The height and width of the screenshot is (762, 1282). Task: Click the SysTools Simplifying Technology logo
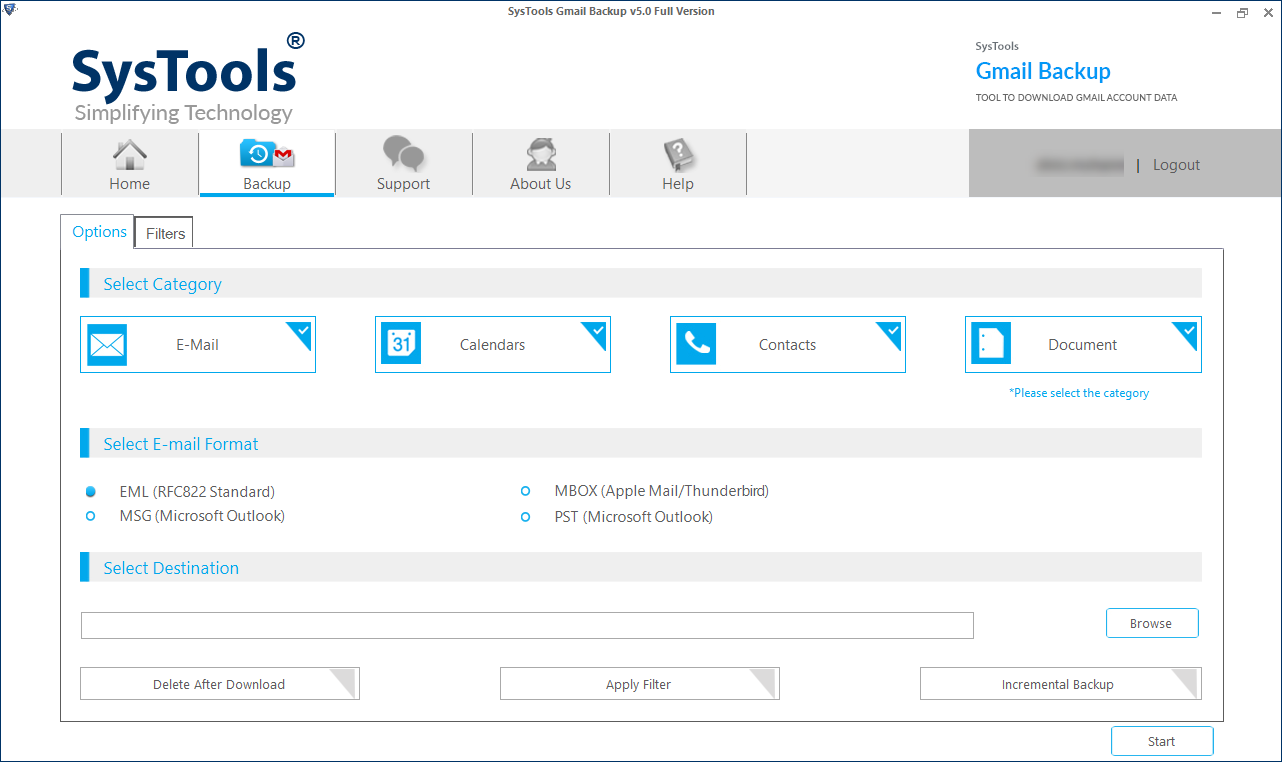point(188,78)
